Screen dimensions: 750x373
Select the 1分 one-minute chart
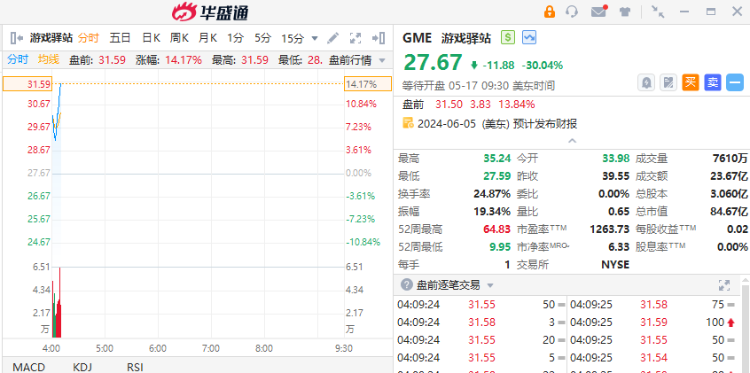pyautogui.click(x=235, y=38)
